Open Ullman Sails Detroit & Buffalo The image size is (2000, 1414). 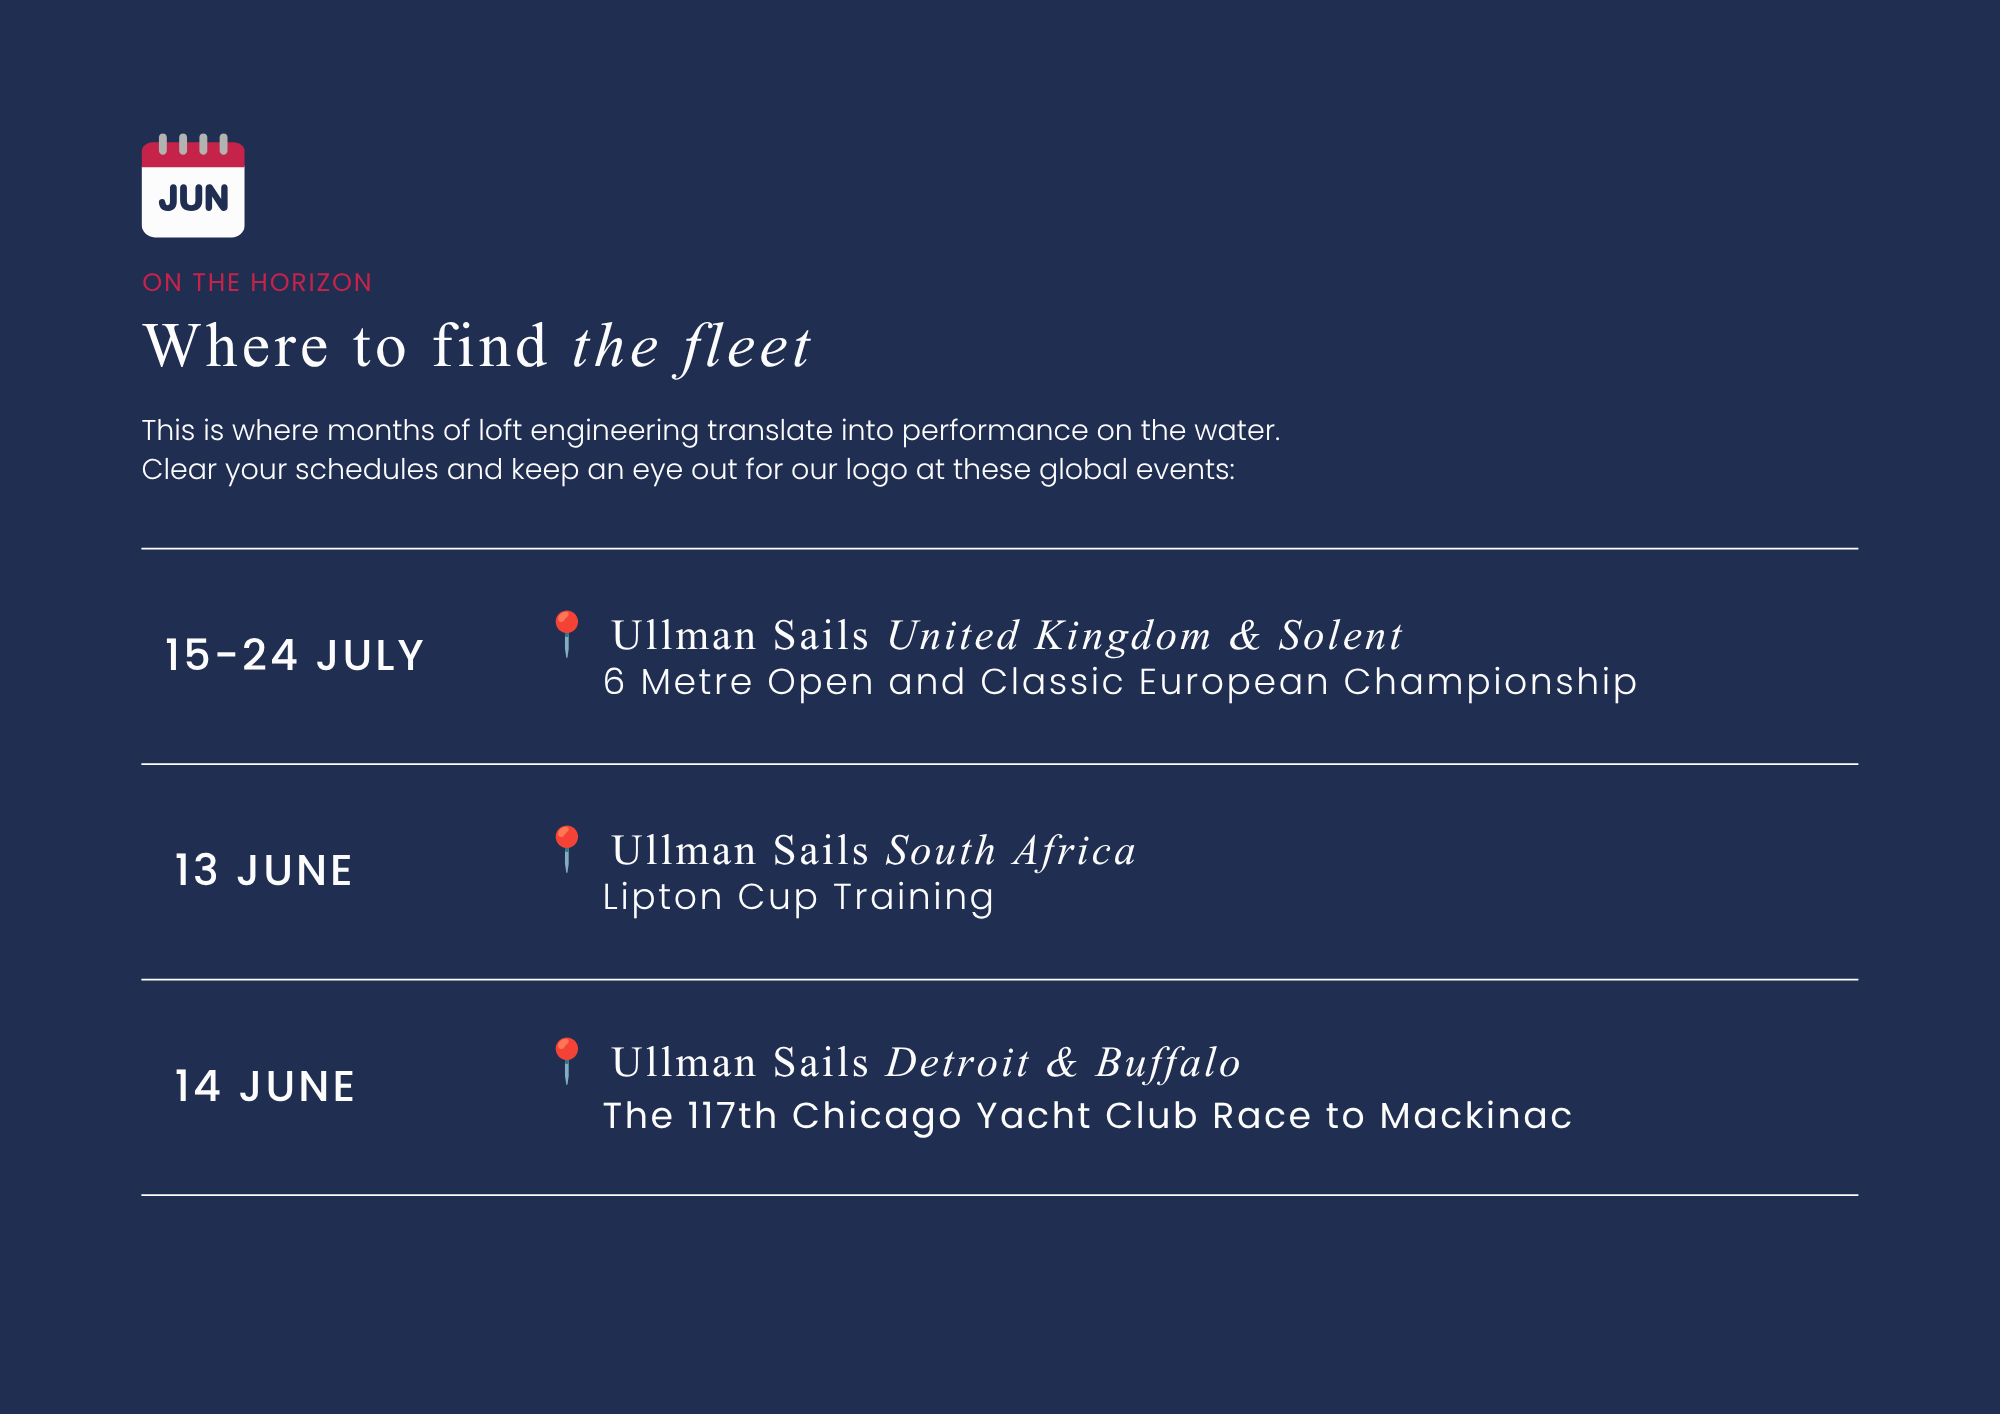[926, 1063]
